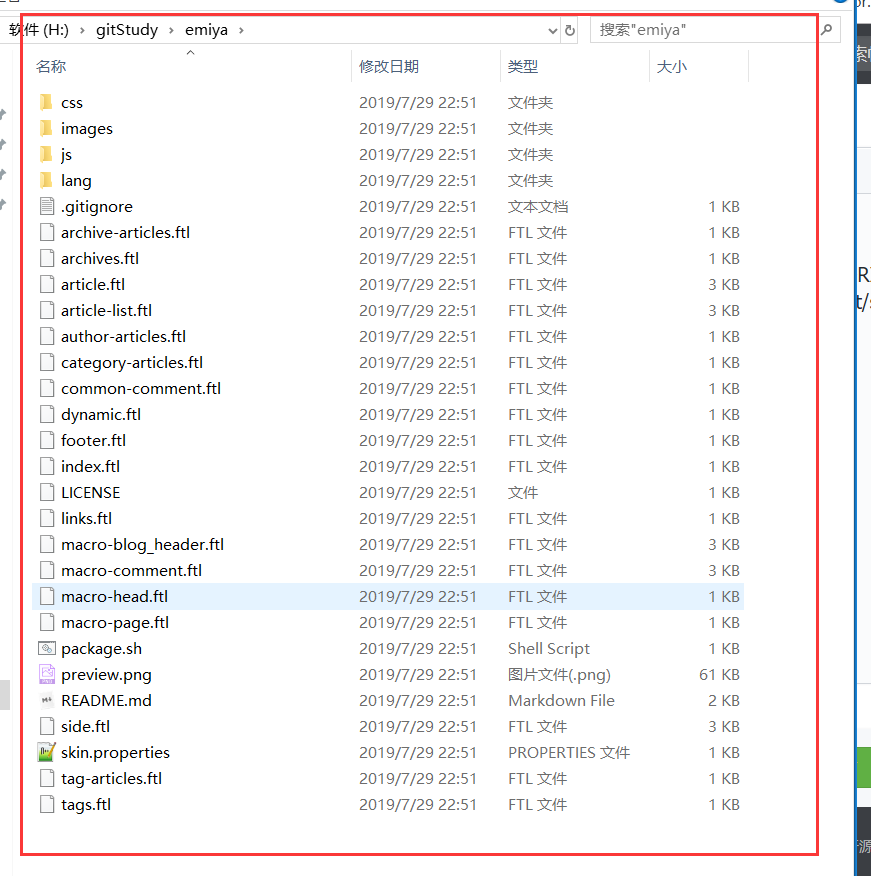Image resolution: width=871 pixels, height=876 pixels.
Task: Open the address bar history dropdown
Action: click(x=553, y=30)
